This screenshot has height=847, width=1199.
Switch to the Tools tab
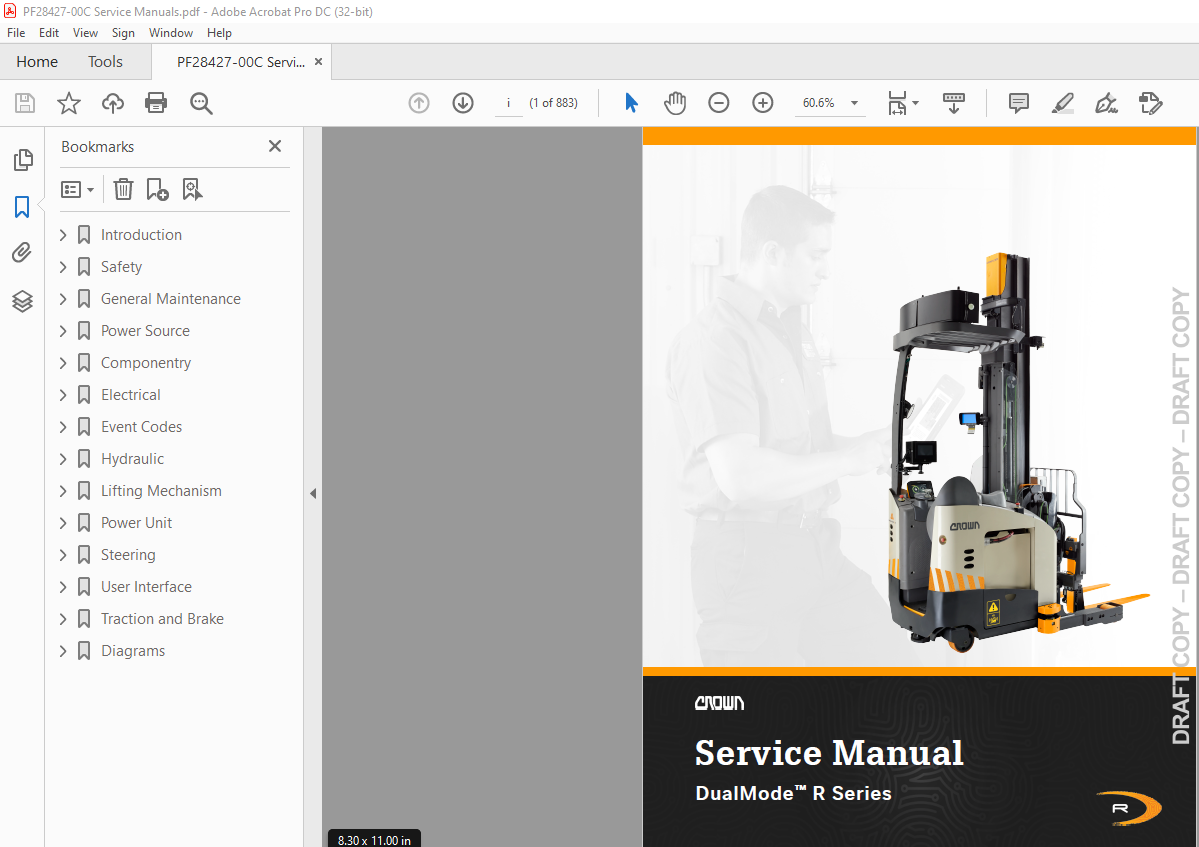105,62
